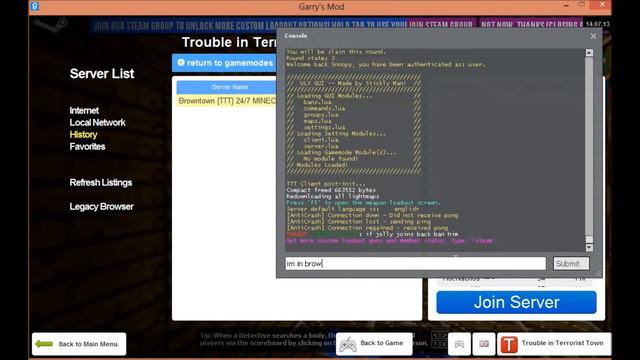The height and width of the screenshot is (360, 640).
Task: Select Local Network server list
Action: pyautogui.click(x=97, y=122)
